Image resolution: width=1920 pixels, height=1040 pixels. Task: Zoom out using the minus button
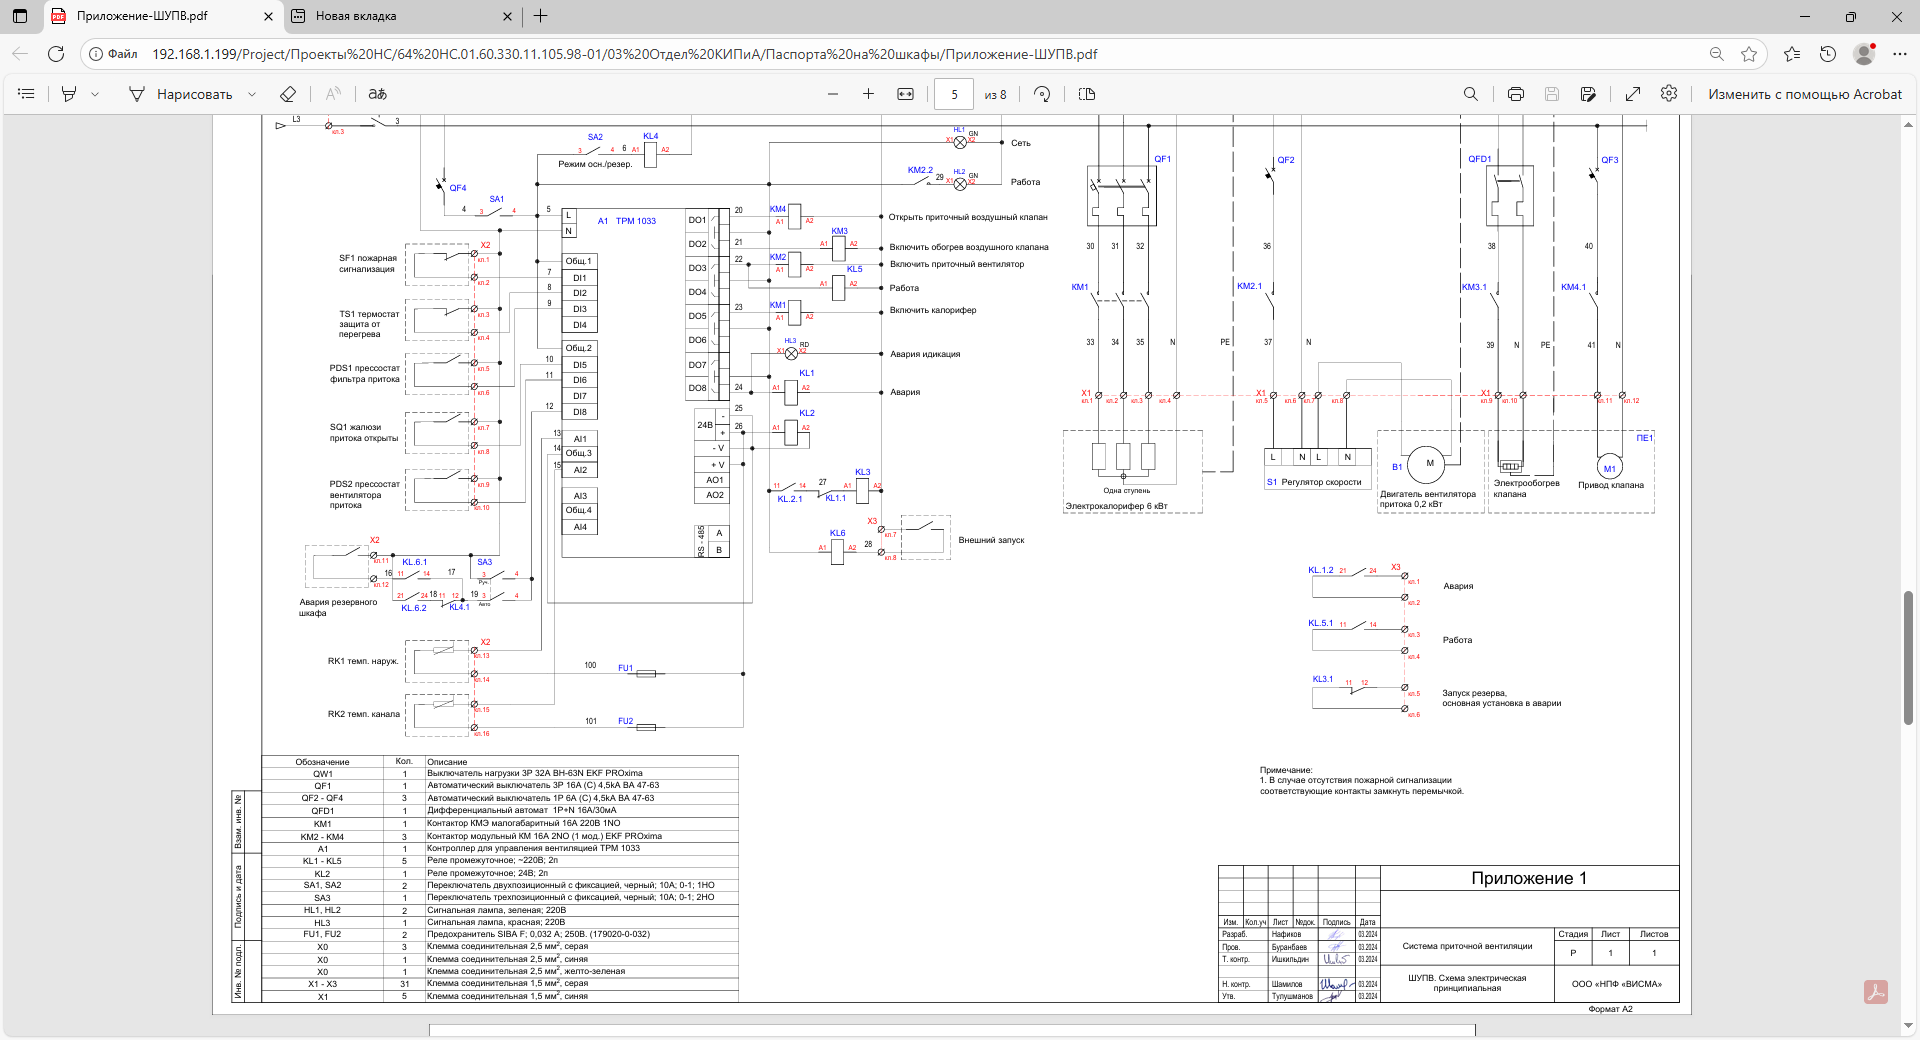(x=833, y=94)
